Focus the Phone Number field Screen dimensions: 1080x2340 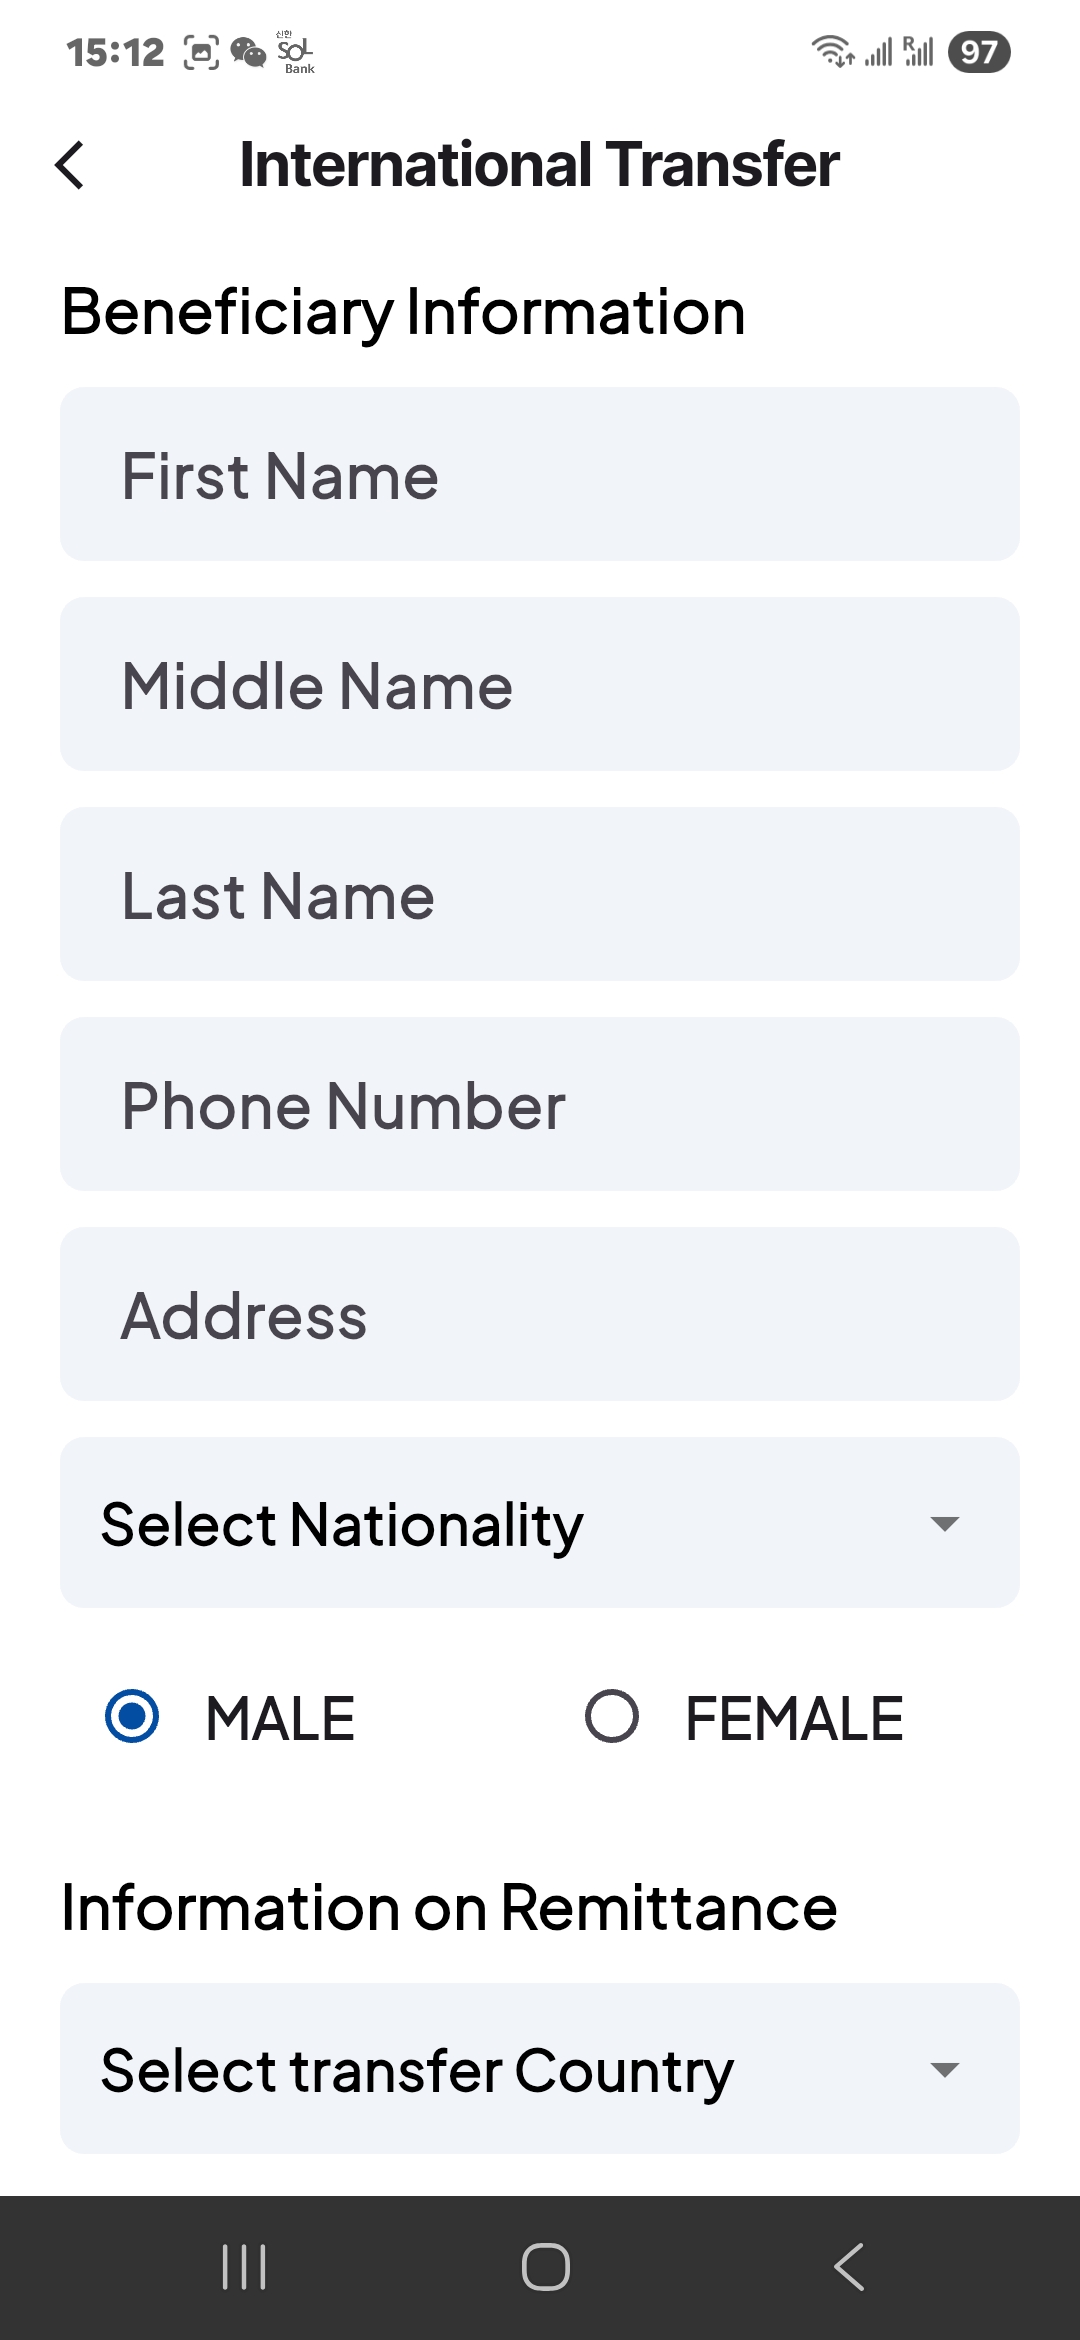[x=540, y=1104]
